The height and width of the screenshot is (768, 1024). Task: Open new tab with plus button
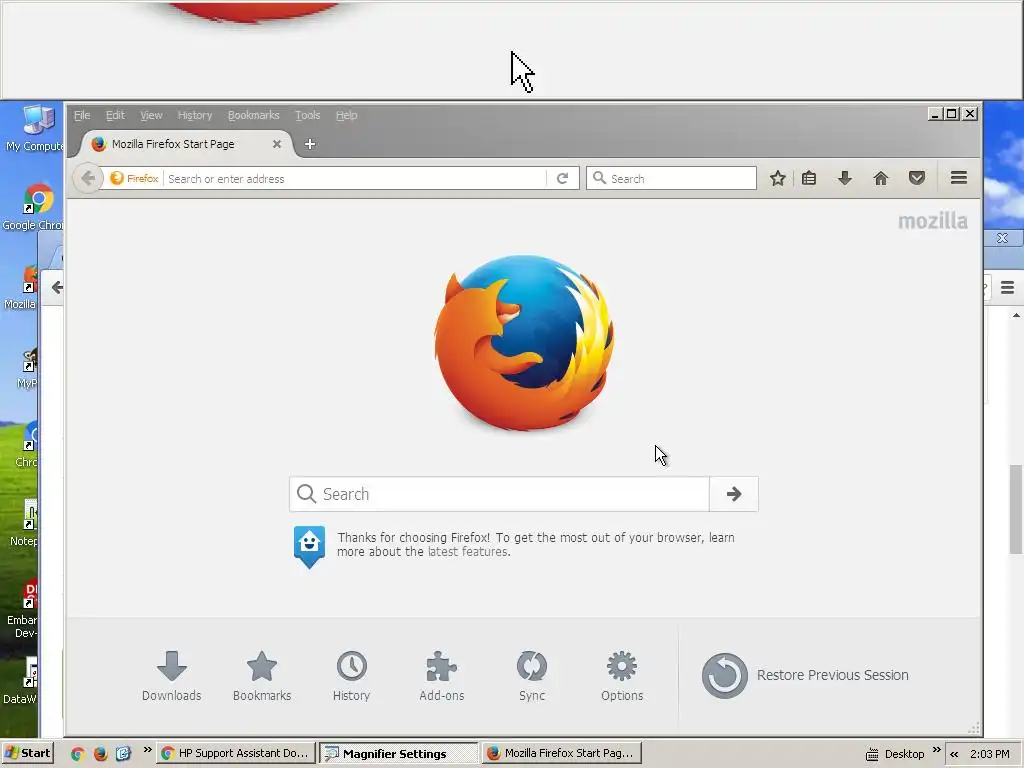click(310, 144)
